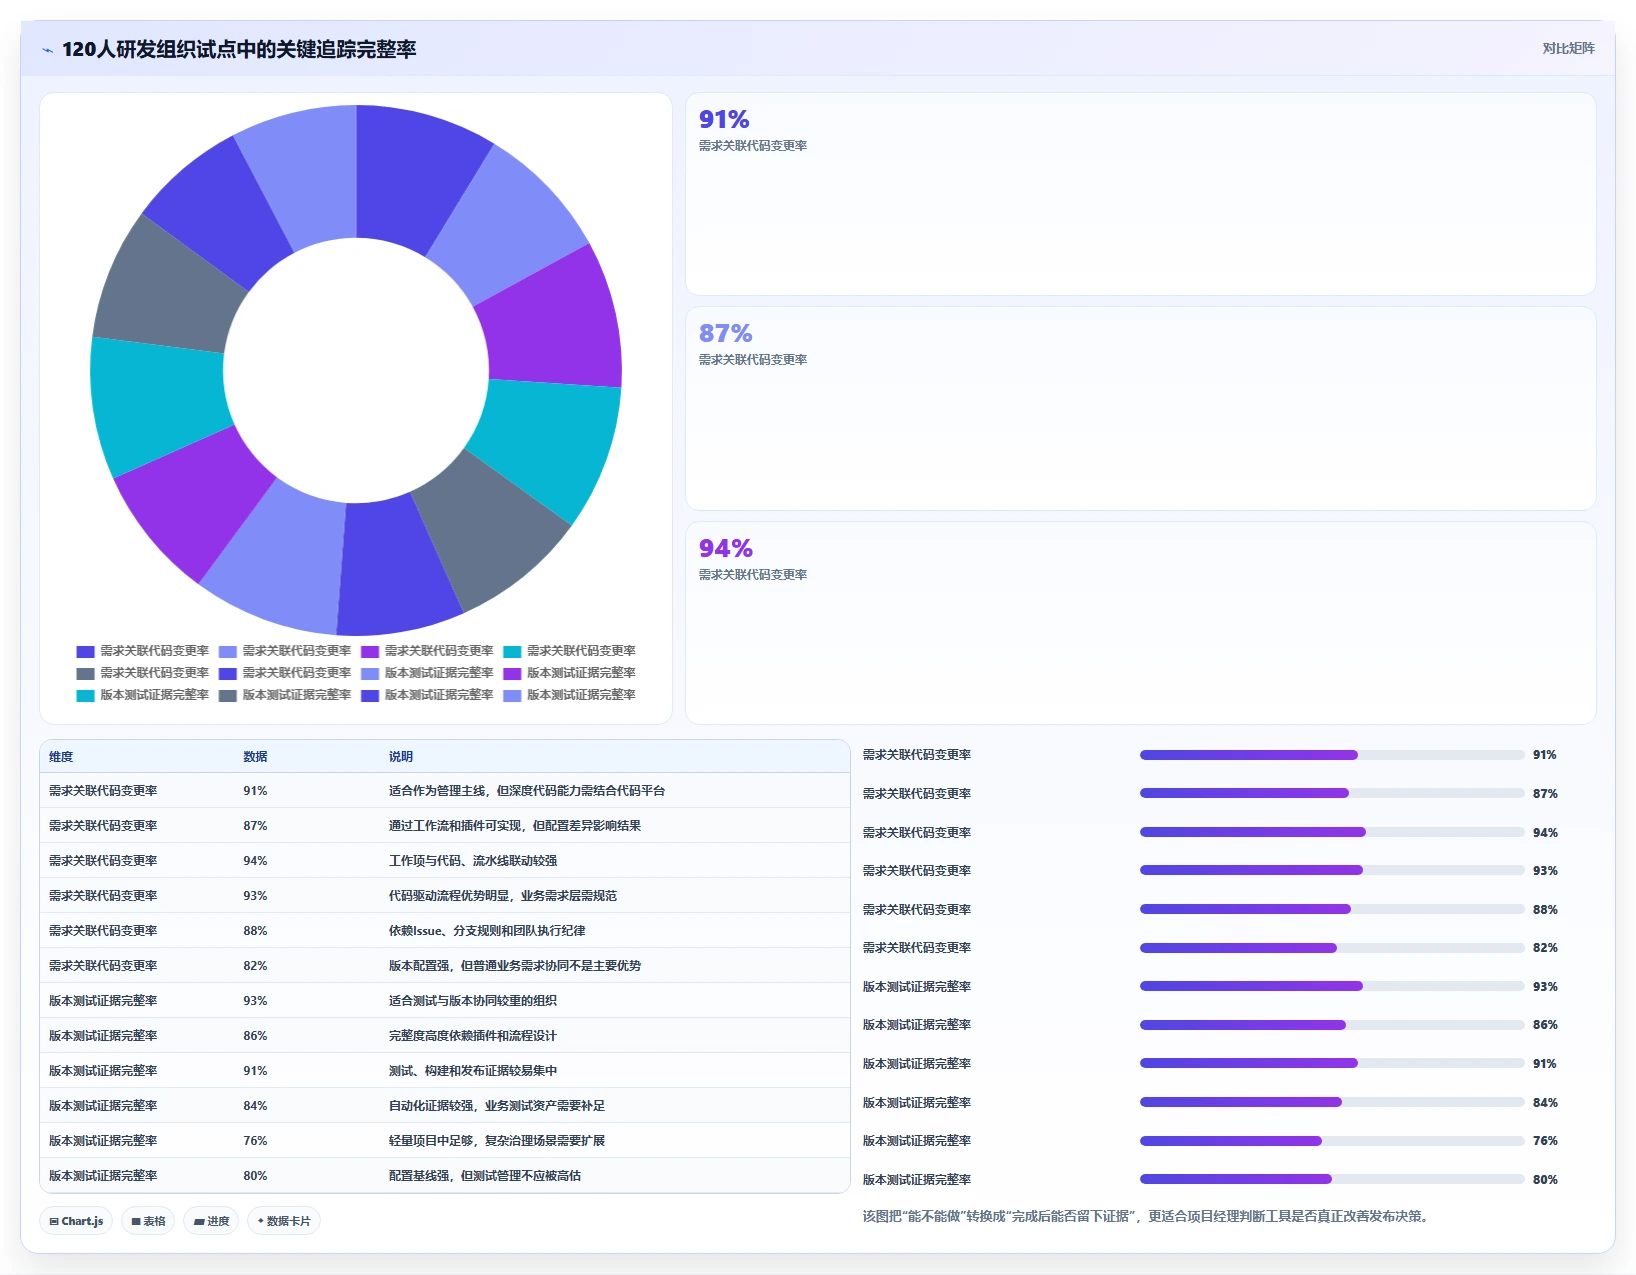1636x1275 pixels.
Task: Click the 87% value in the table
Action: coord(255,826)
